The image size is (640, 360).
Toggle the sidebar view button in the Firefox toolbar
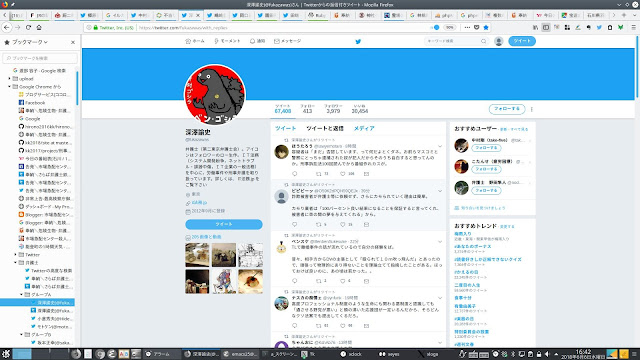pos(546,27)
